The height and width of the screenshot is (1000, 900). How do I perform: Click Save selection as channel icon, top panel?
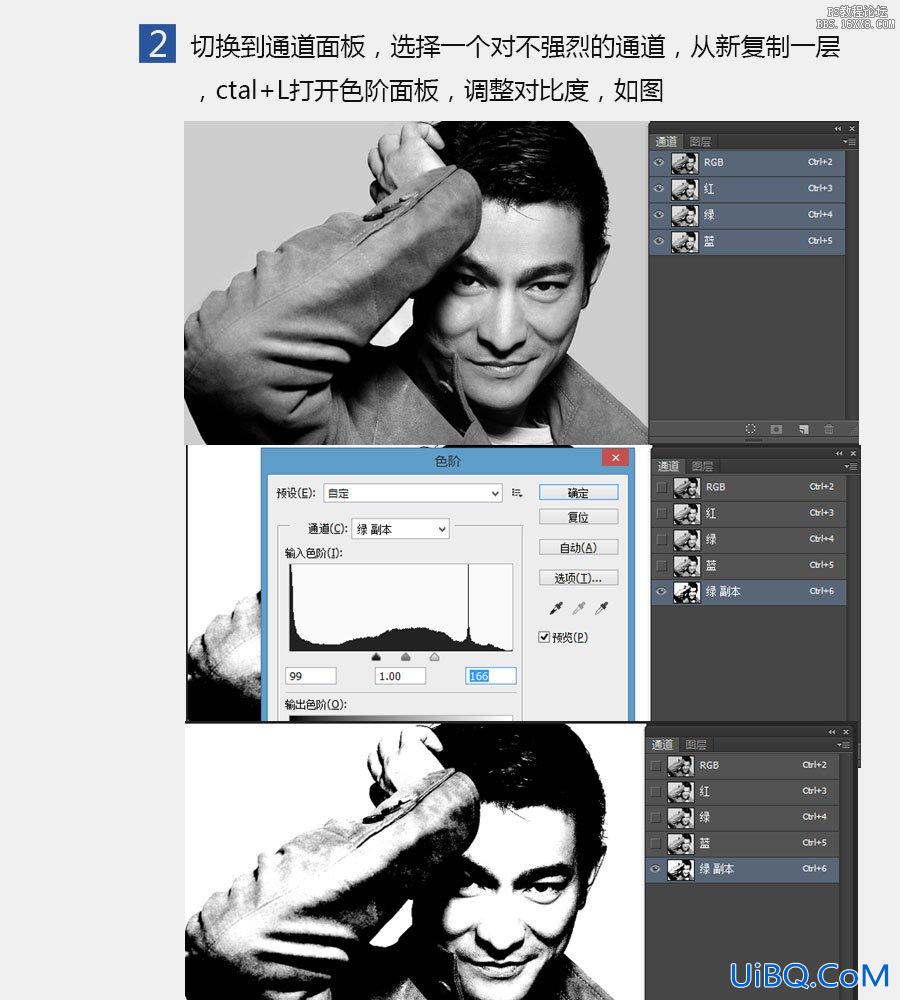[x=776, y=429]
